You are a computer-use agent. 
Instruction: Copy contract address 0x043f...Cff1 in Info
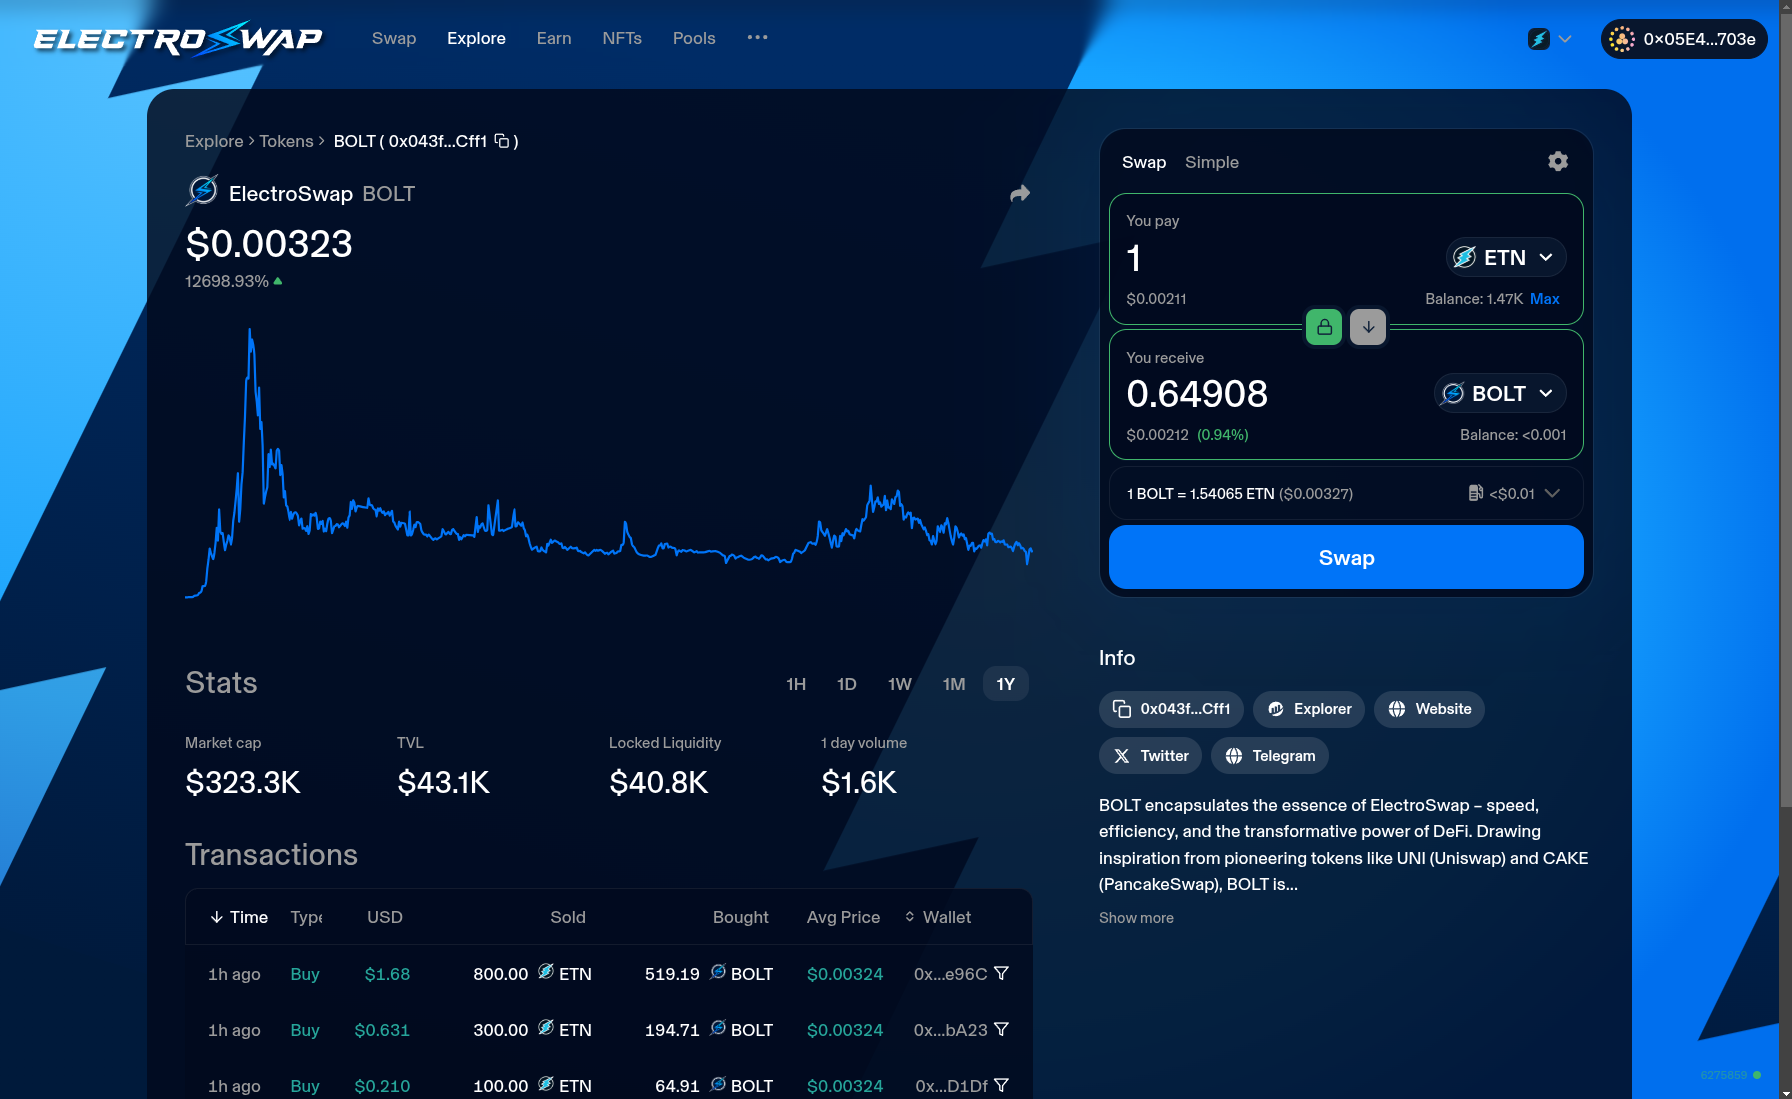(x=1171, y=709)
